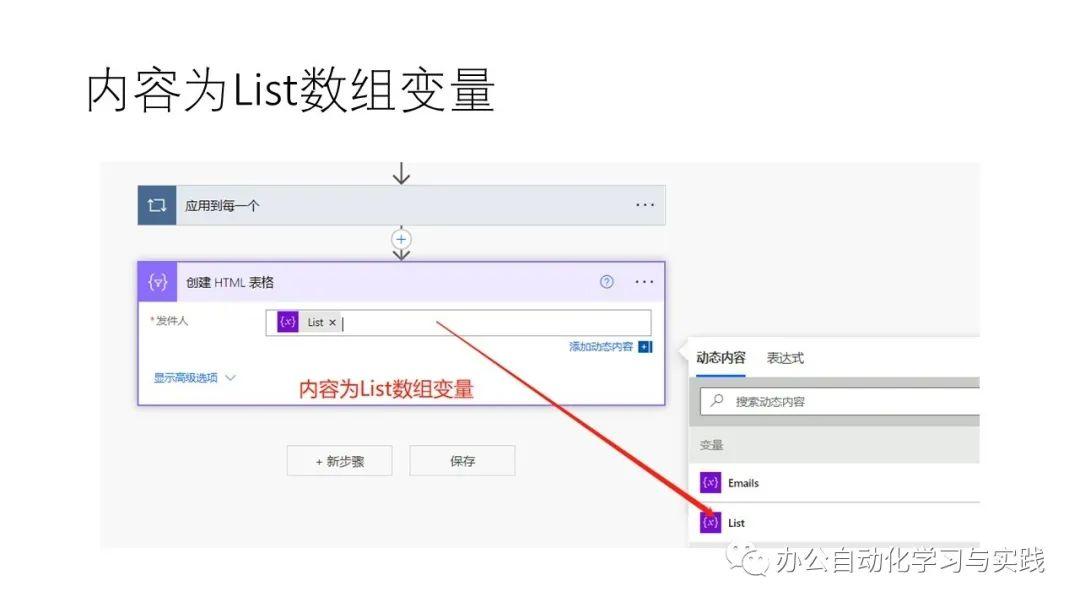This screenshot has height=608, width=1080.
Task: Click the Create HTML table {x} action icon
Action: pos(157,281)
